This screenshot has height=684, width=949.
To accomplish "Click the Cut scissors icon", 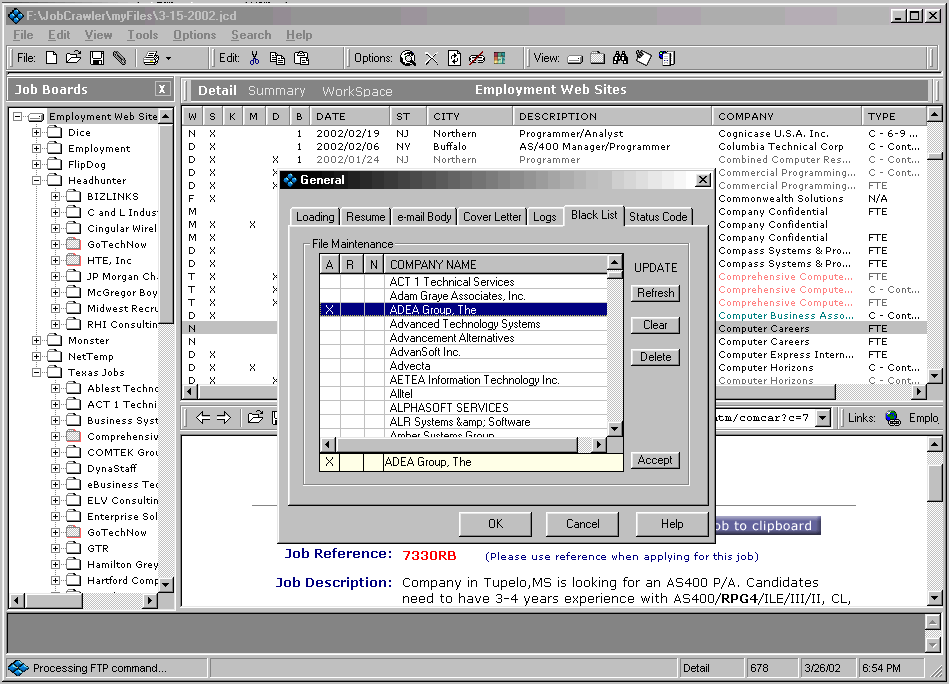I will (254, 58).
